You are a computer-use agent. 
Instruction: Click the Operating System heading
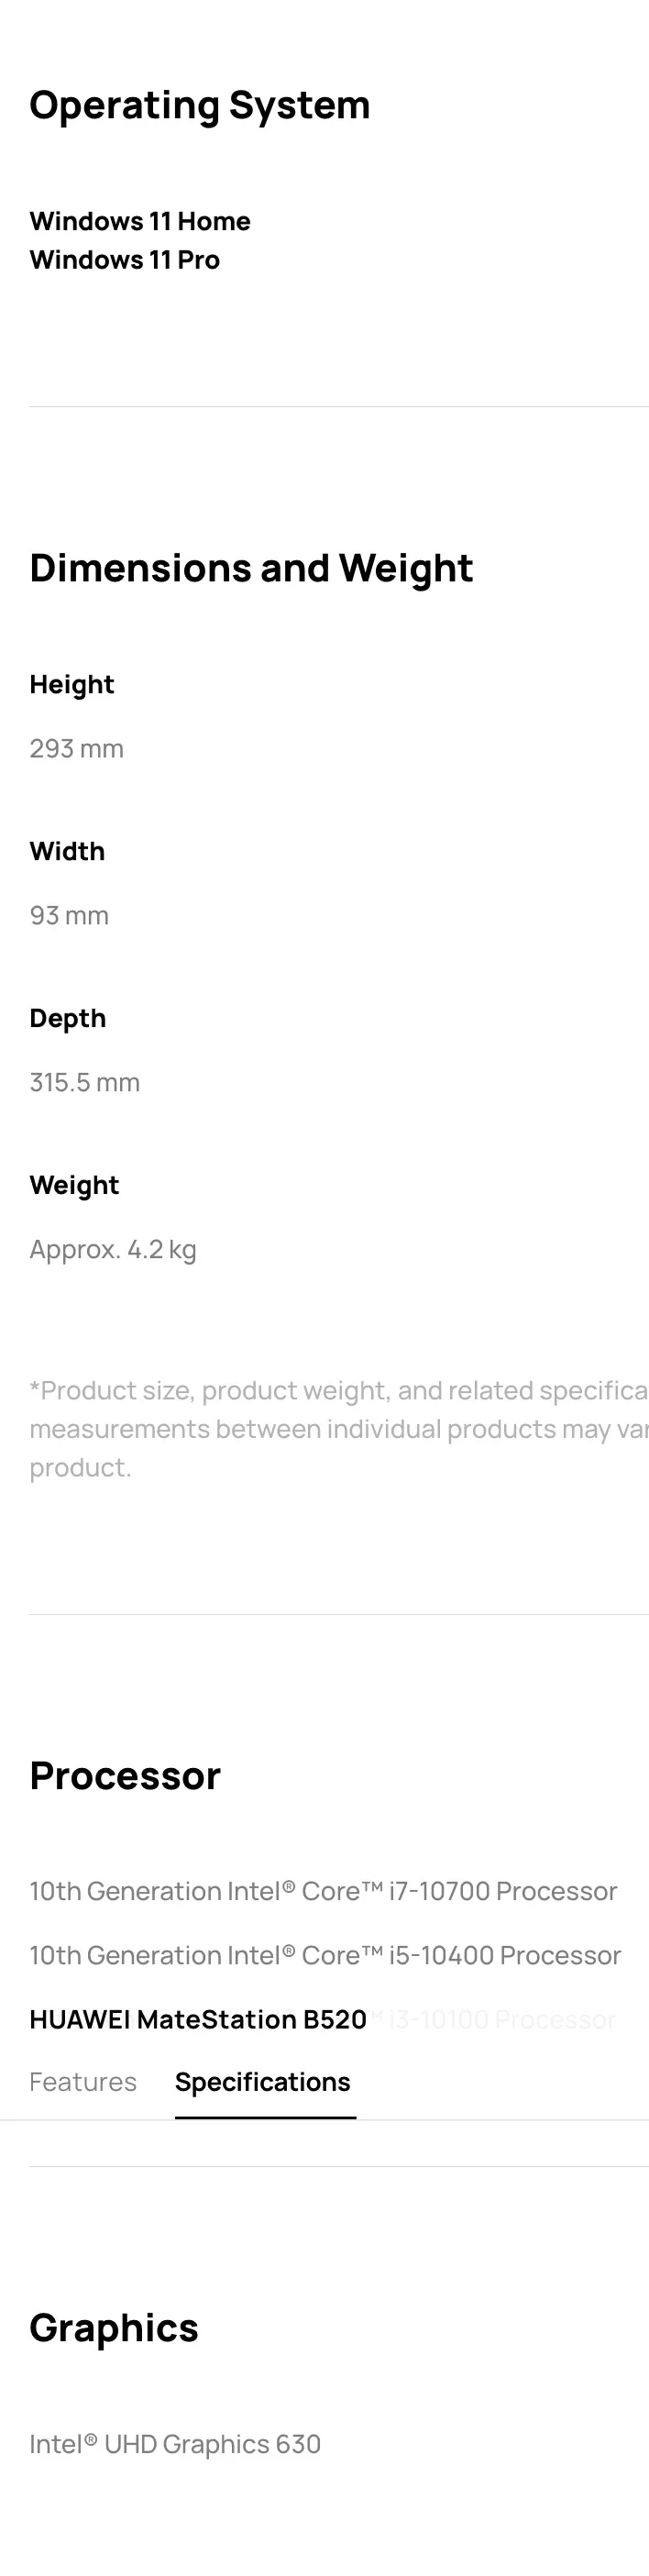point(199,105)
